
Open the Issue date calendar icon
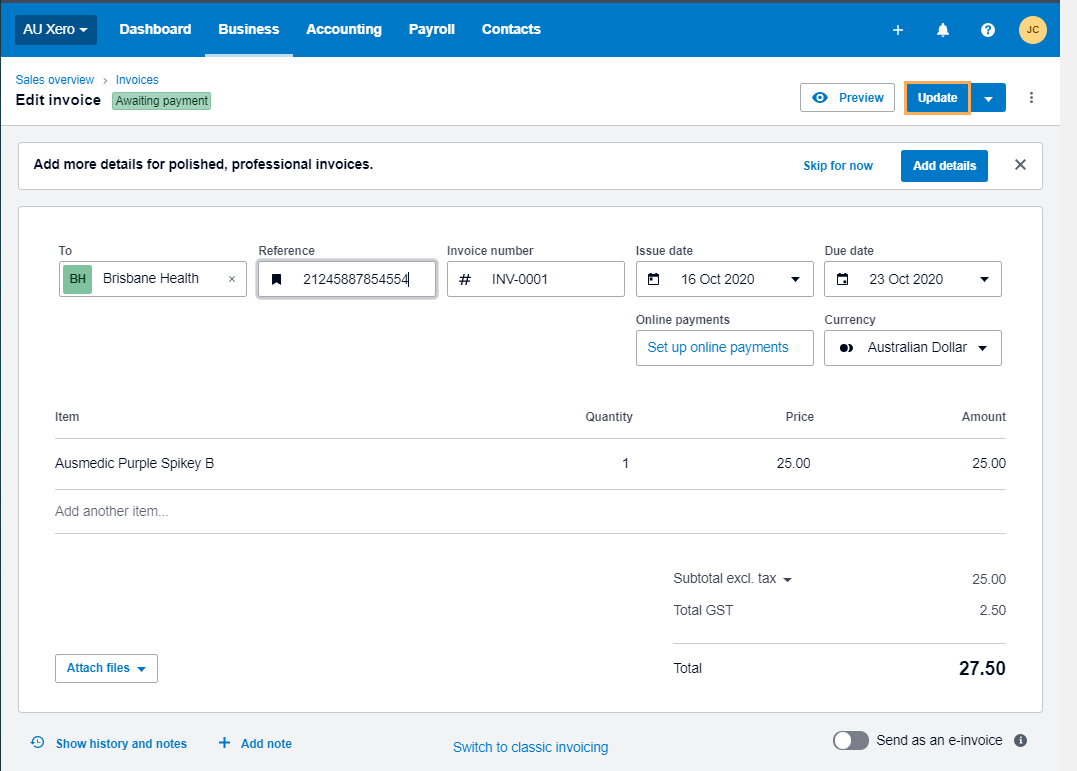point(653,279)
